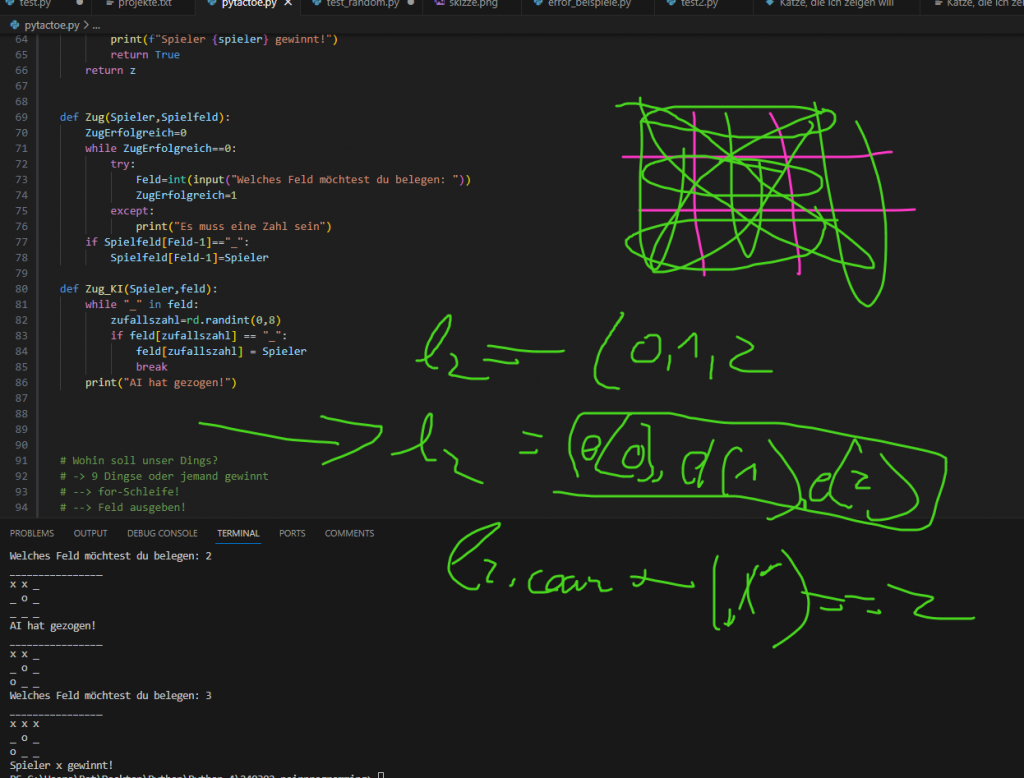Click the Python icon on the test_random.py tab

coord(314,4)
